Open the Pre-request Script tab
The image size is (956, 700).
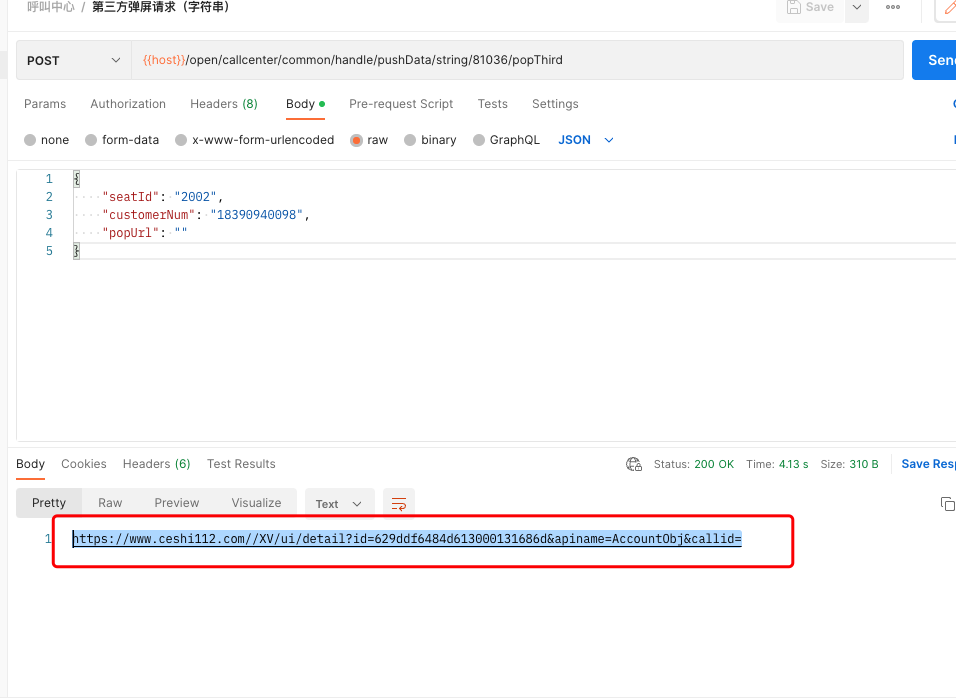coord(401,104)
